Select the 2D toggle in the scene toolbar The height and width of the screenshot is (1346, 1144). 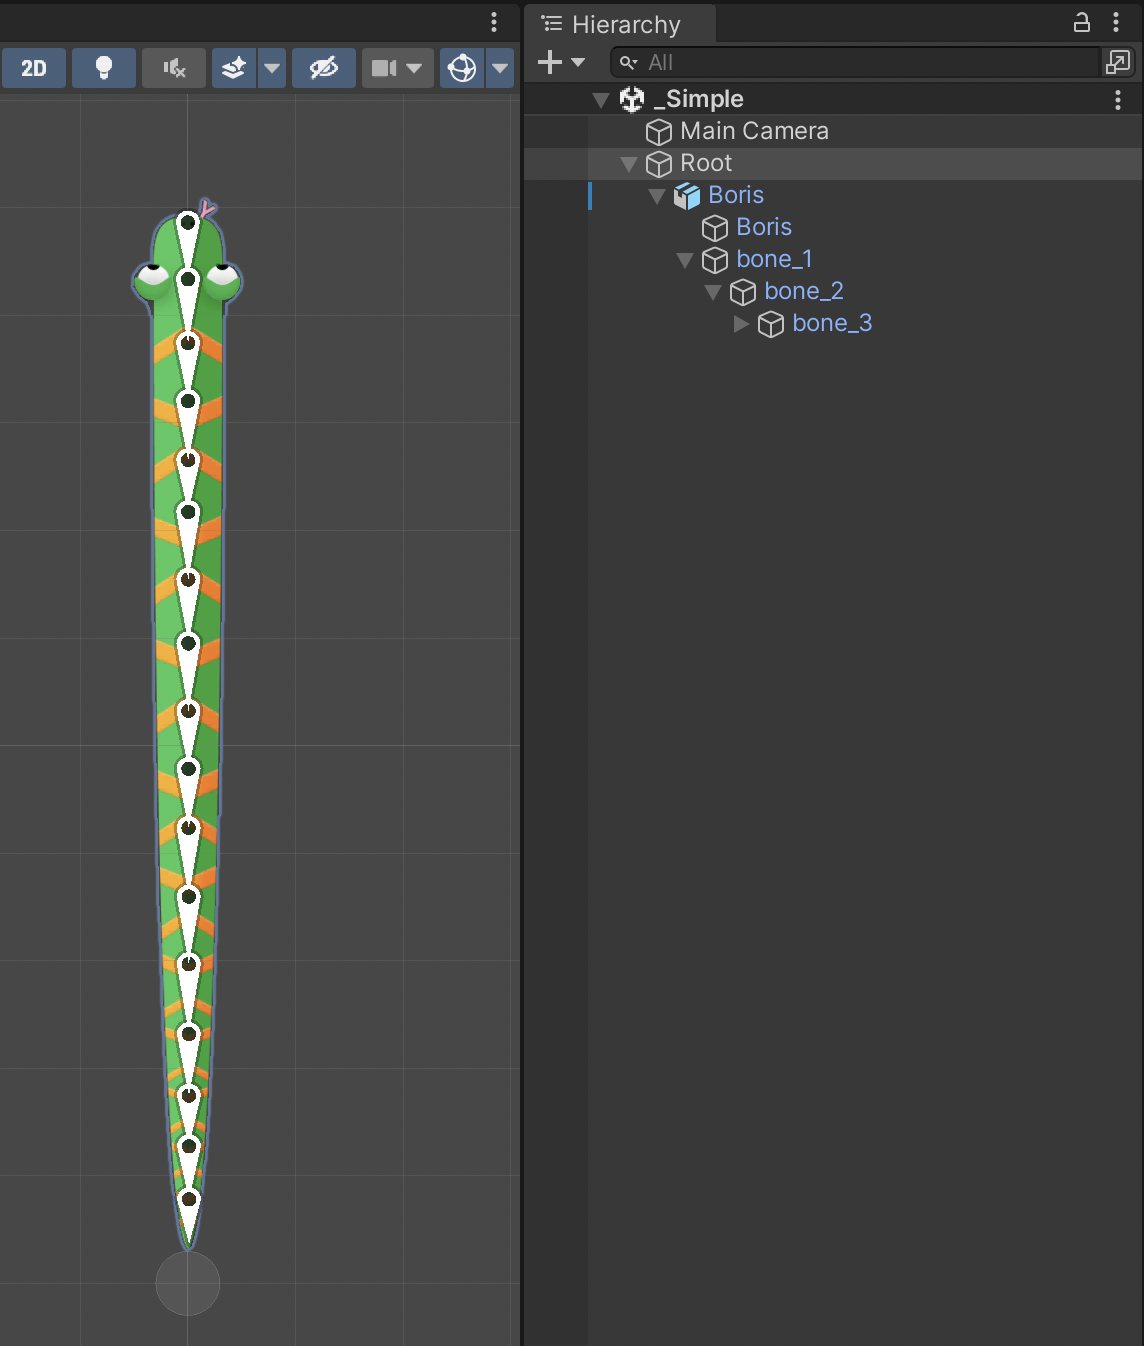coord(33,68)
